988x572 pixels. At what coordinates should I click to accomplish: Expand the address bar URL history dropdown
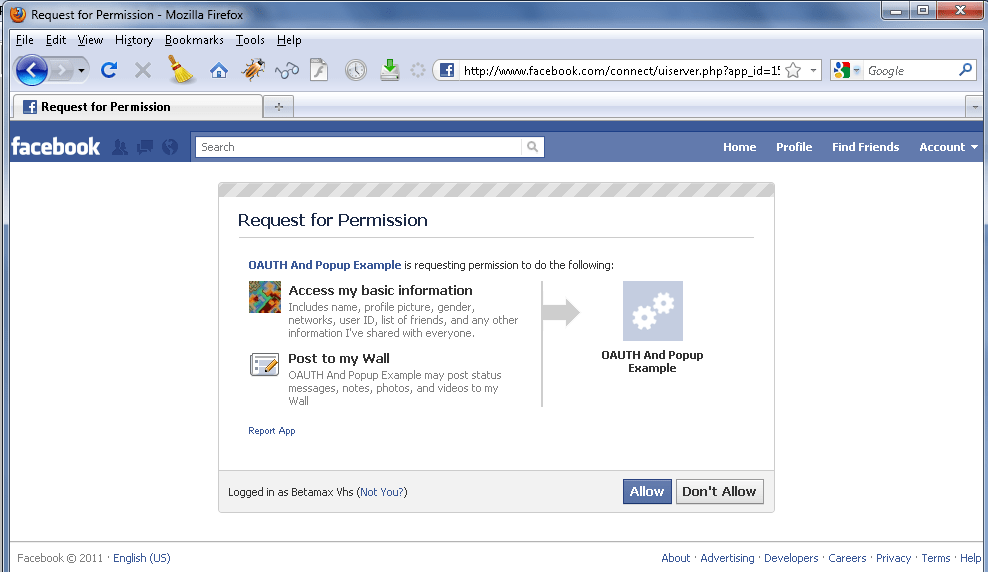(x=813, y=71)
